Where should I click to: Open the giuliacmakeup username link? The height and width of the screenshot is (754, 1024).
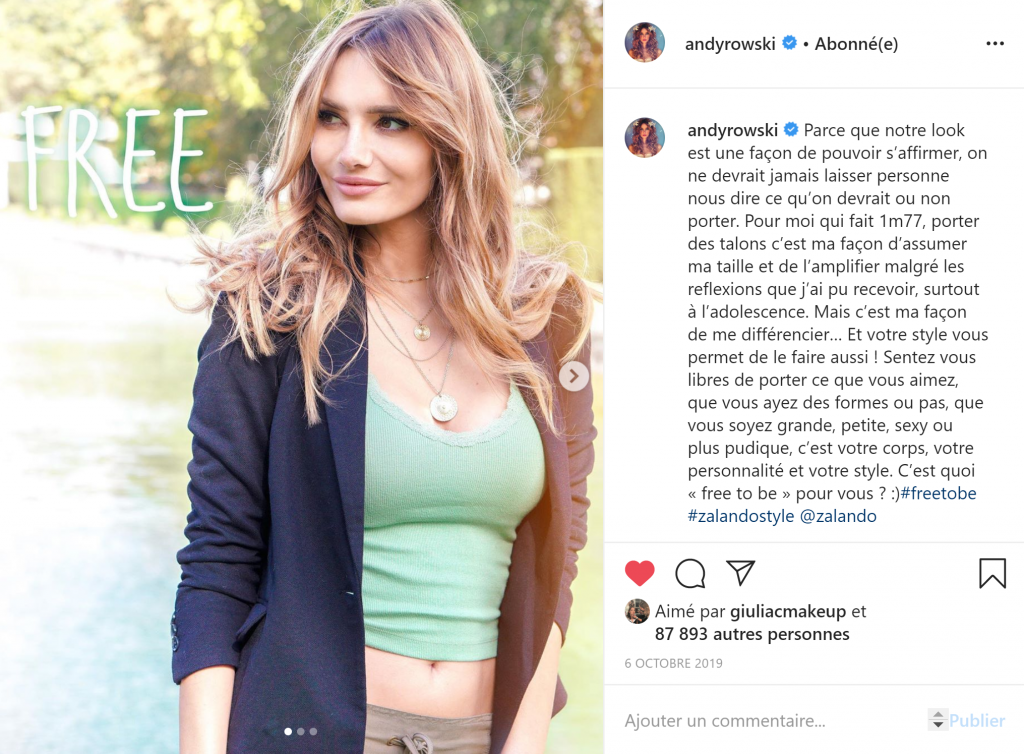(788, 612)
